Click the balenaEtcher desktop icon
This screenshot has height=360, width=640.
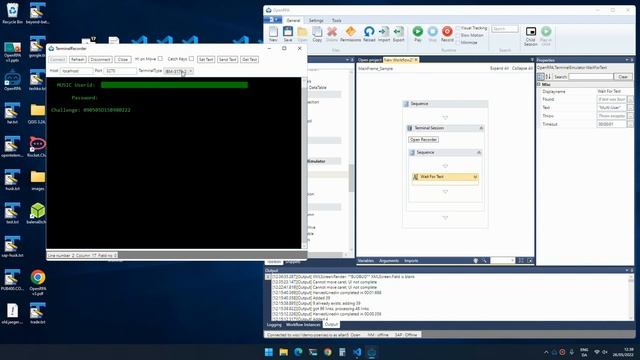click(38, 211)
